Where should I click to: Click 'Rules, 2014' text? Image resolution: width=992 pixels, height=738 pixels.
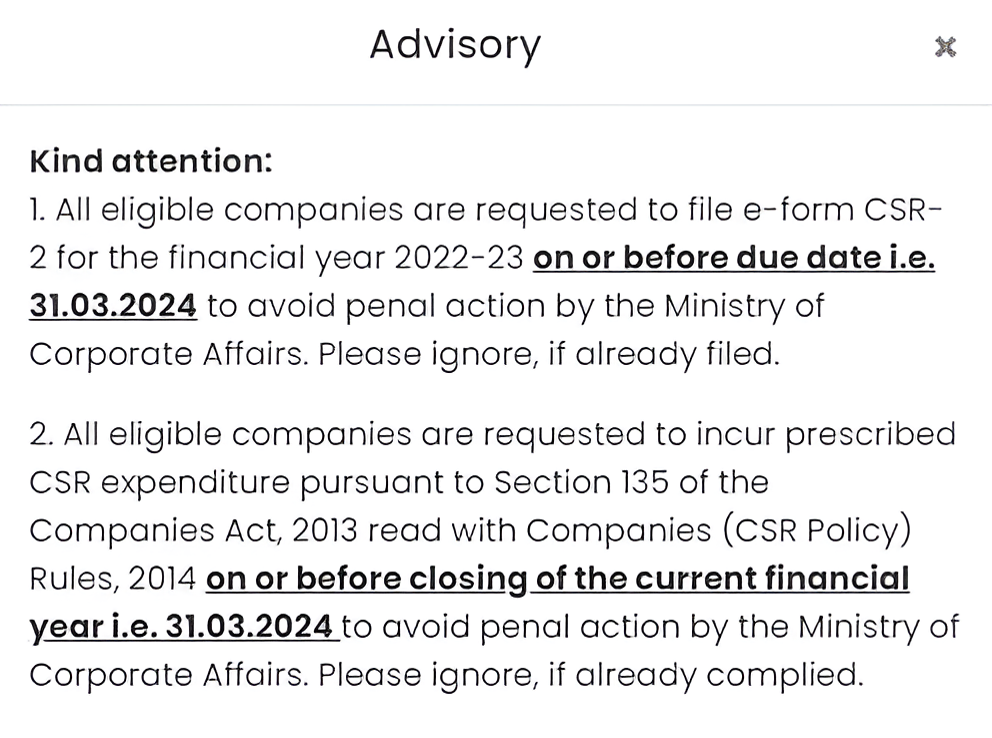coord(112,578)
